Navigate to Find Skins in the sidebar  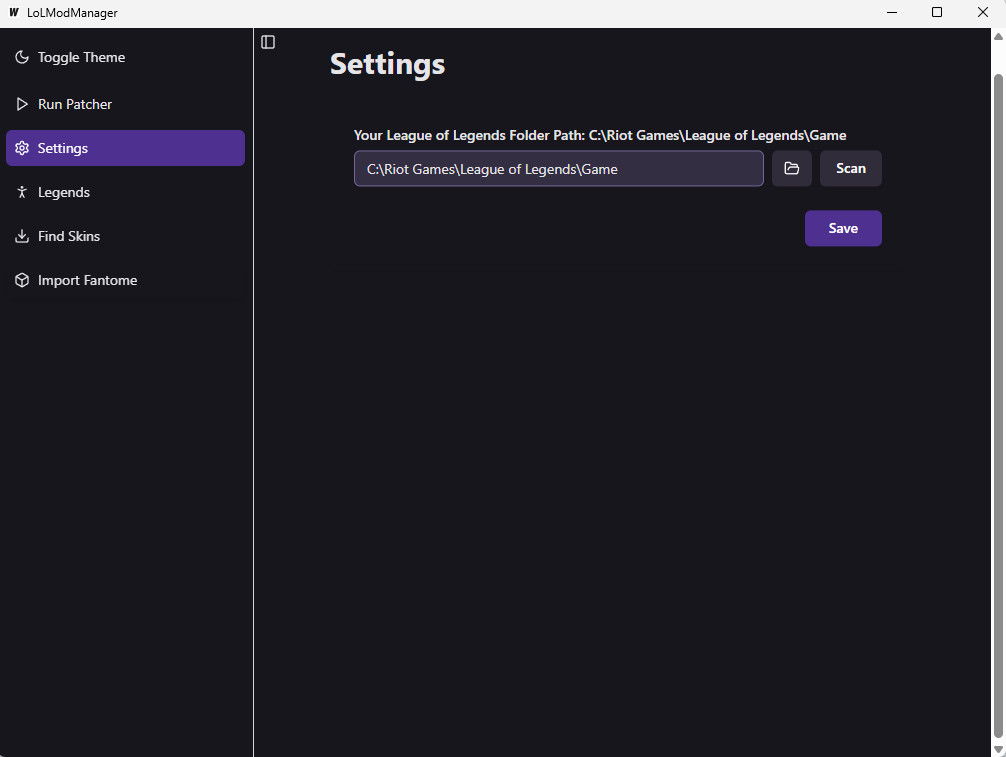(x=125, y=235)
